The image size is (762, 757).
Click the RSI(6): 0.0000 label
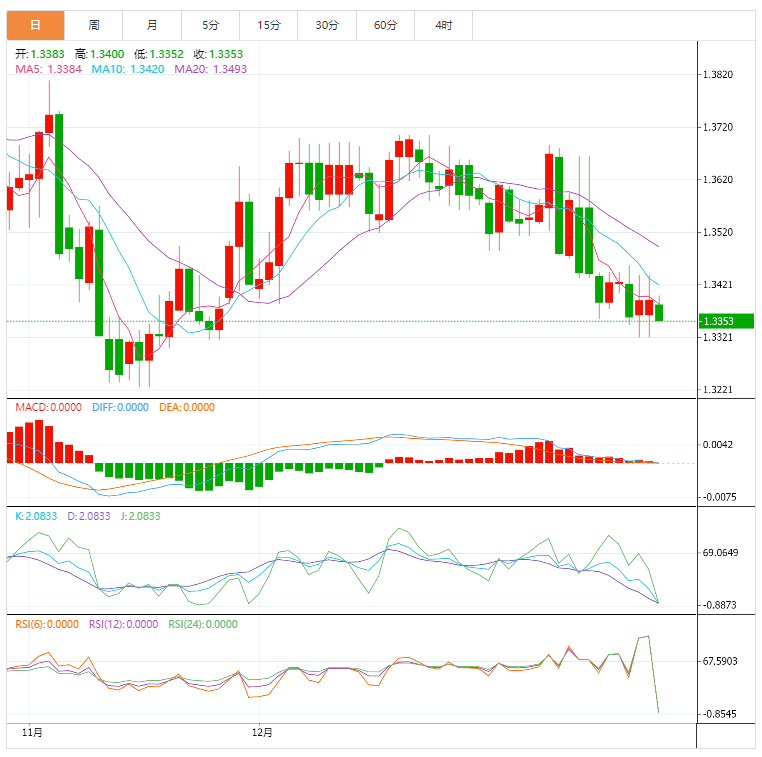coord(47,624)
